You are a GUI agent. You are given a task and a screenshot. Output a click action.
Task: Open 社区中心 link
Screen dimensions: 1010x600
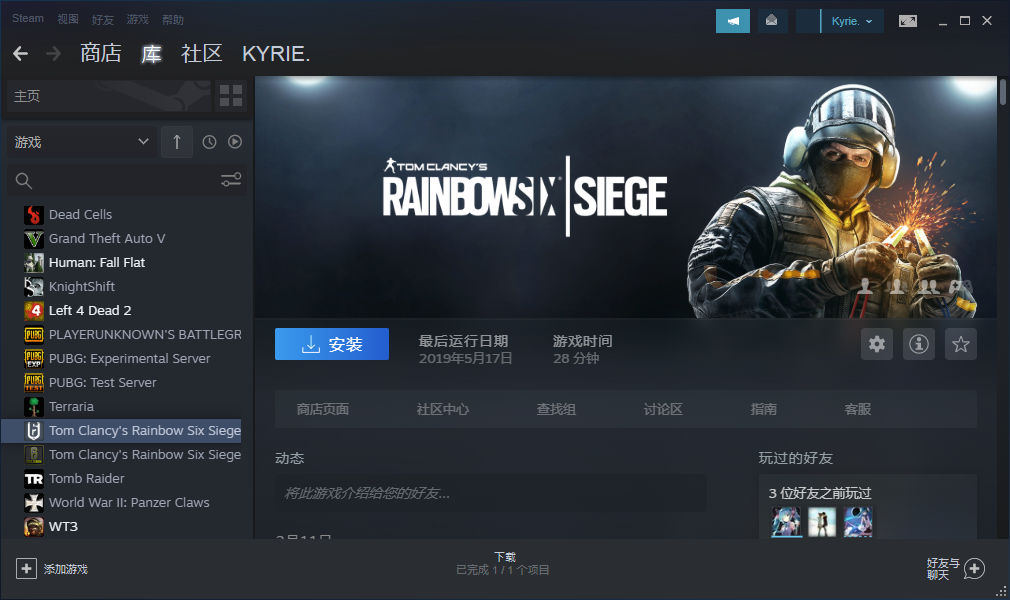pyautogui.click(x=443, y=409)
